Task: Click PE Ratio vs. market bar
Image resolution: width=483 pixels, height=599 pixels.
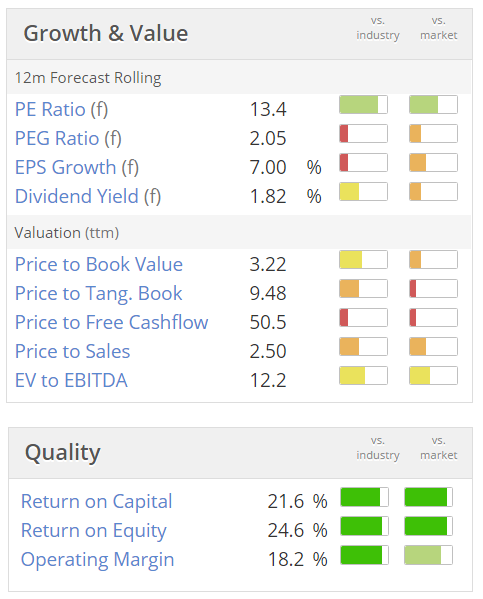Action: (x=433, y=105)
